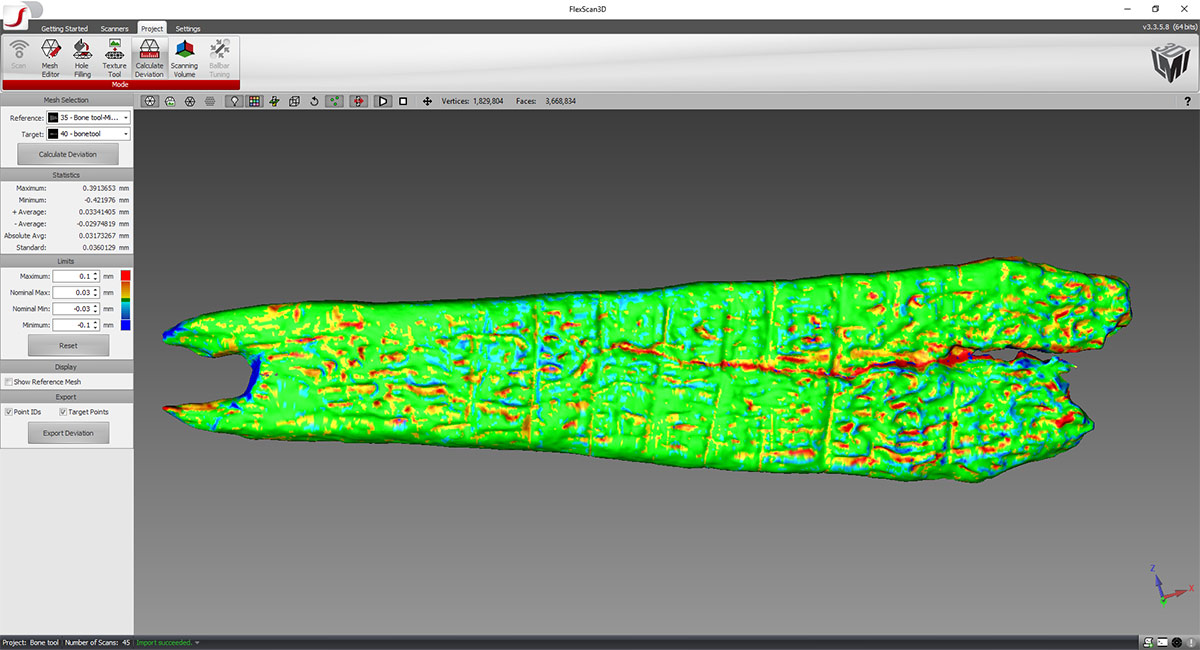Viewport: 1200px width, 650px height.
Task: Switch to the Settings tab
Action: click(x=187, y=28)
